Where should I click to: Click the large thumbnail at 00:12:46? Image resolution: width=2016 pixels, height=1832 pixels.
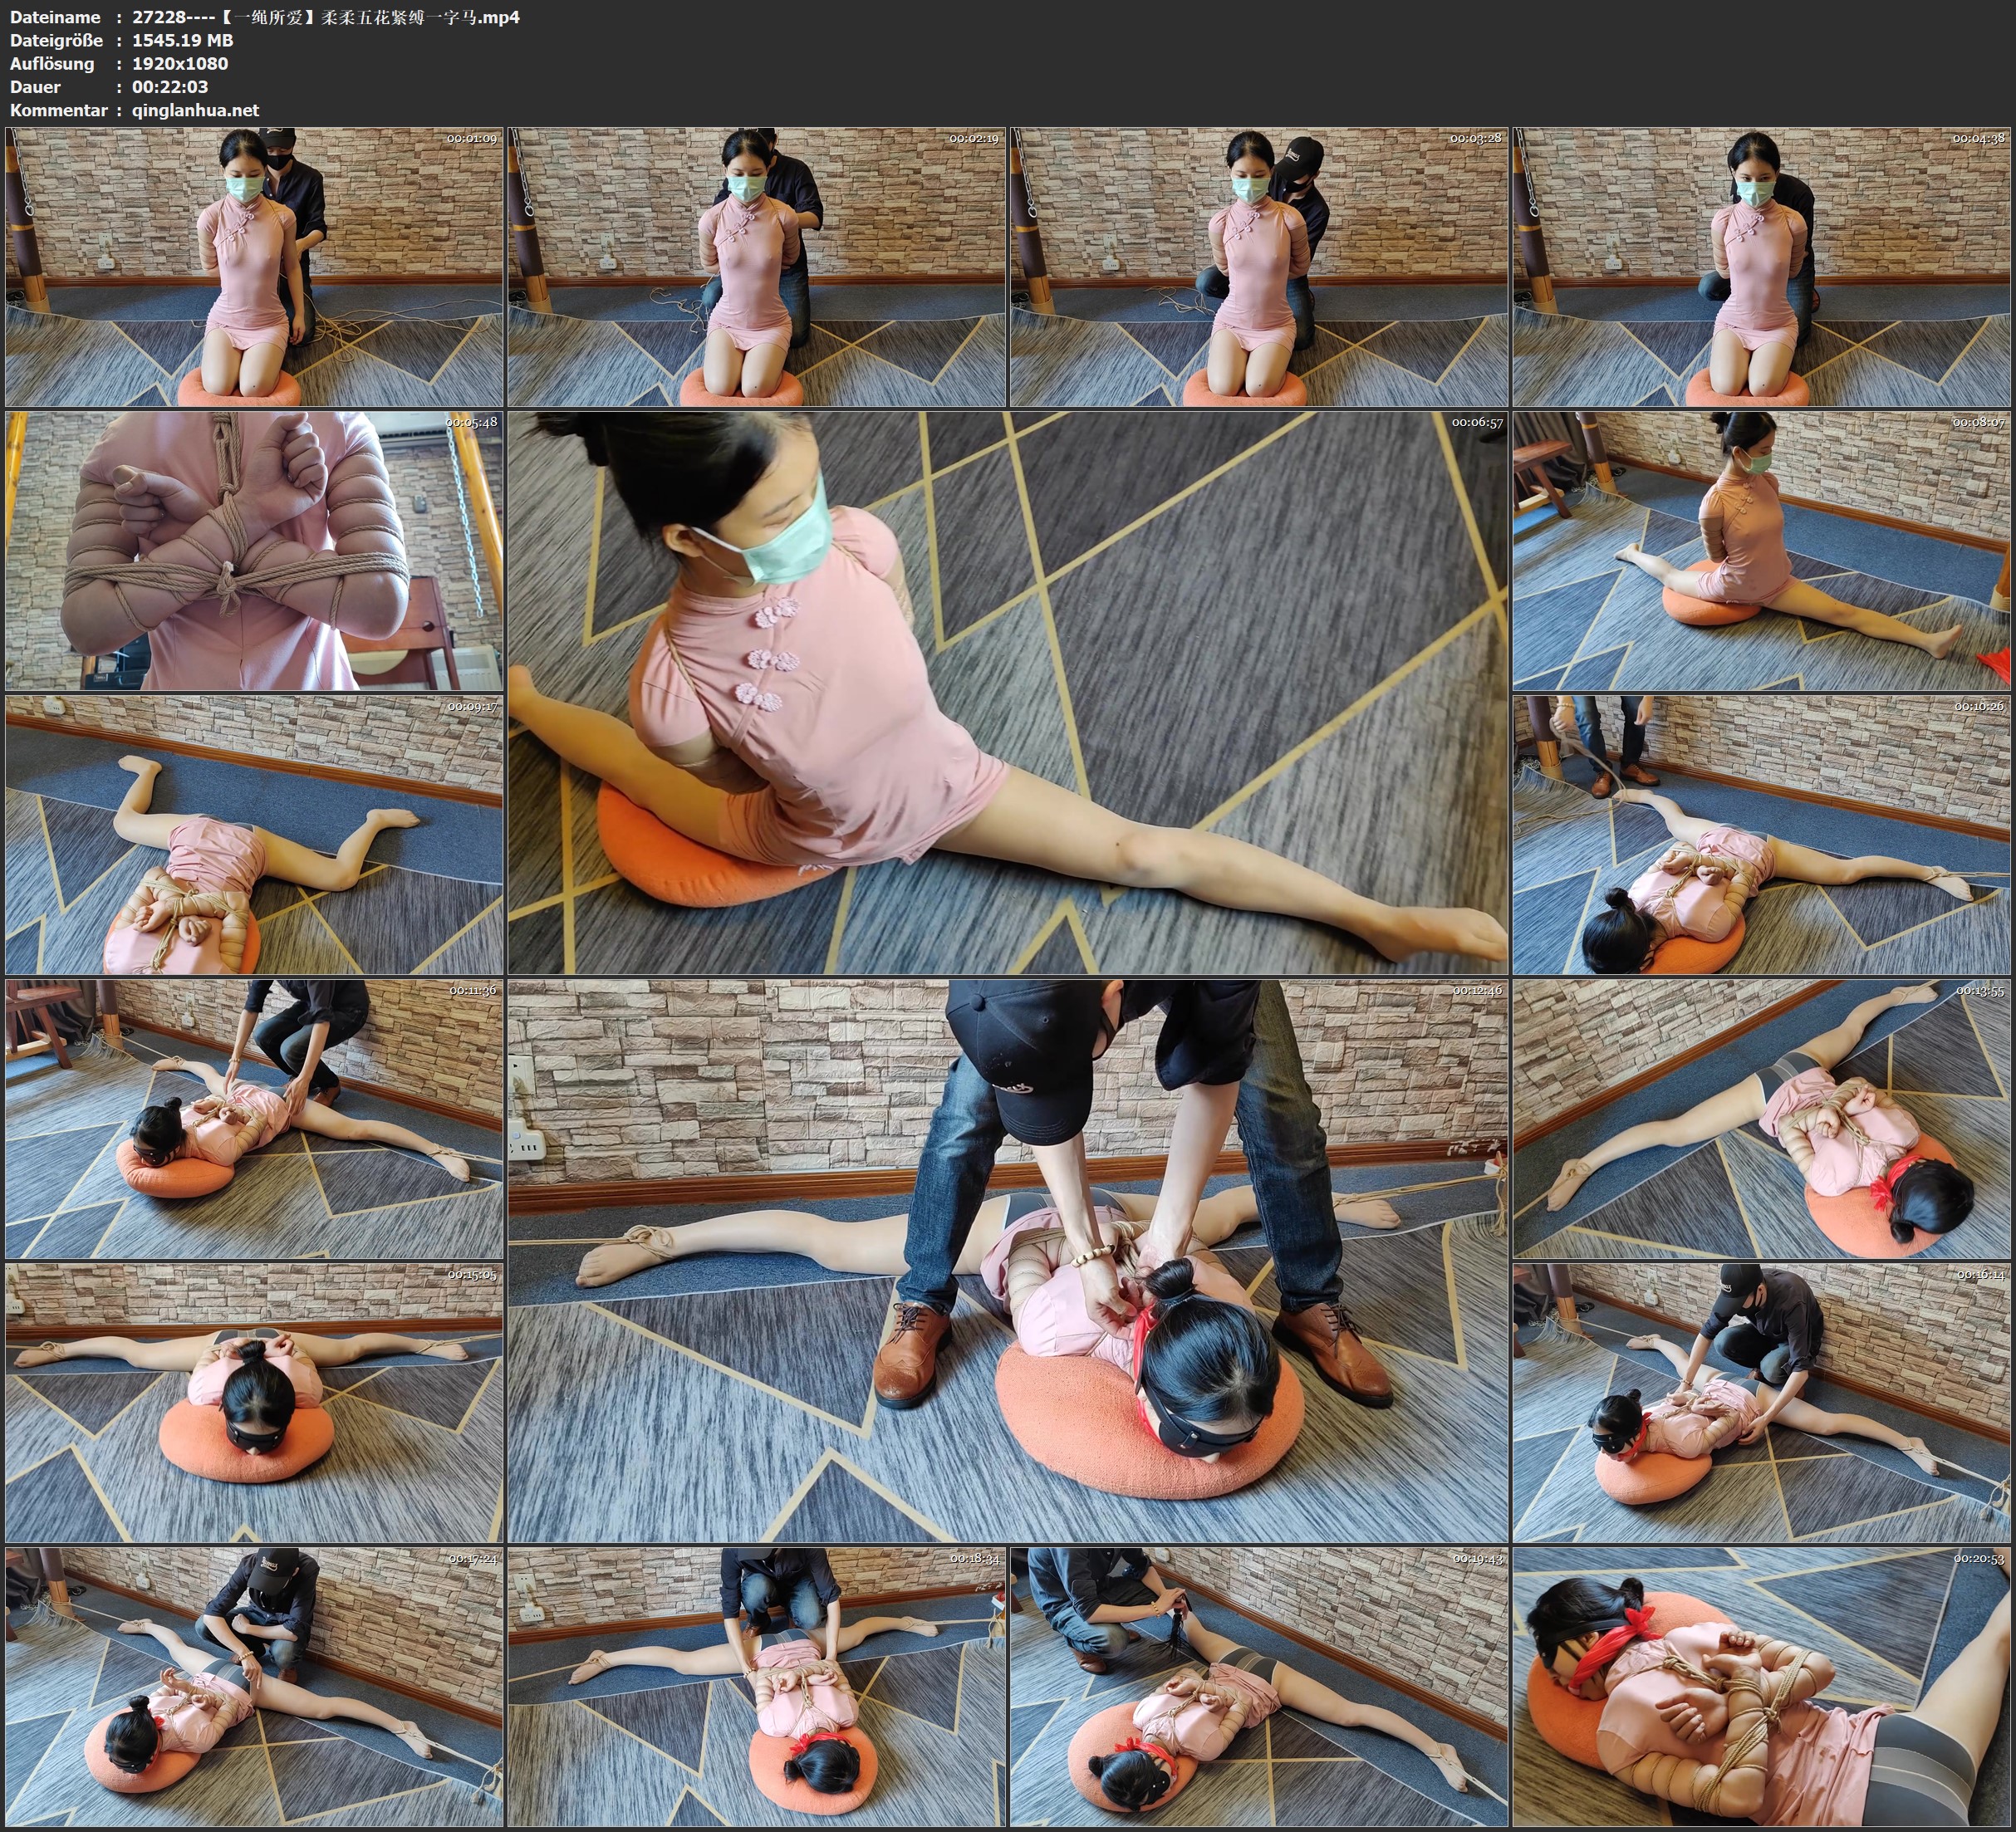(x=1007, y=1260)
